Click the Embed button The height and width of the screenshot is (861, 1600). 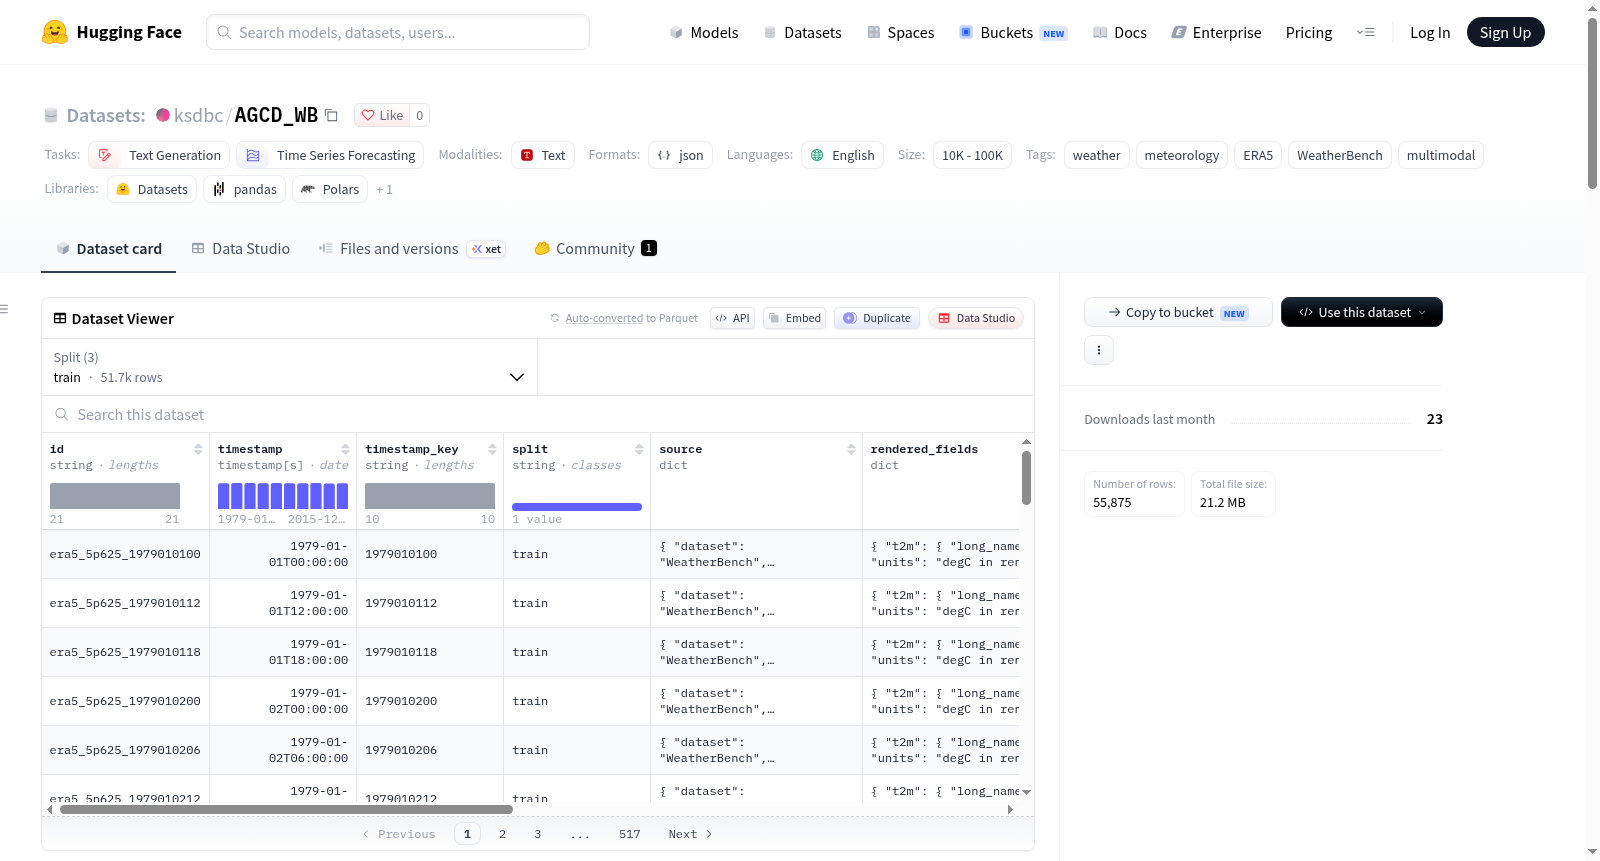(x=794, y=318)
